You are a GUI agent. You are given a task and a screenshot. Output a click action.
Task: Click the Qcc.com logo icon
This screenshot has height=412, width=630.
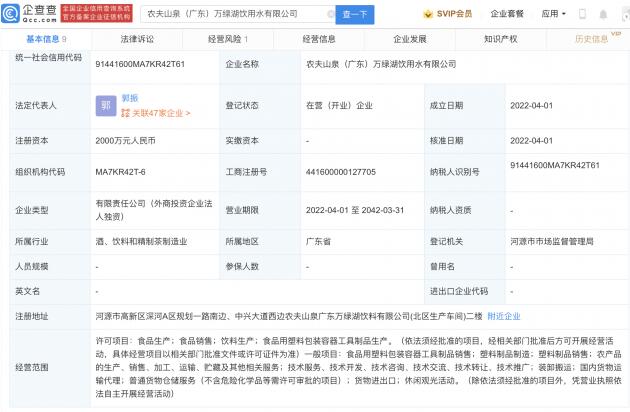point(10,14)
